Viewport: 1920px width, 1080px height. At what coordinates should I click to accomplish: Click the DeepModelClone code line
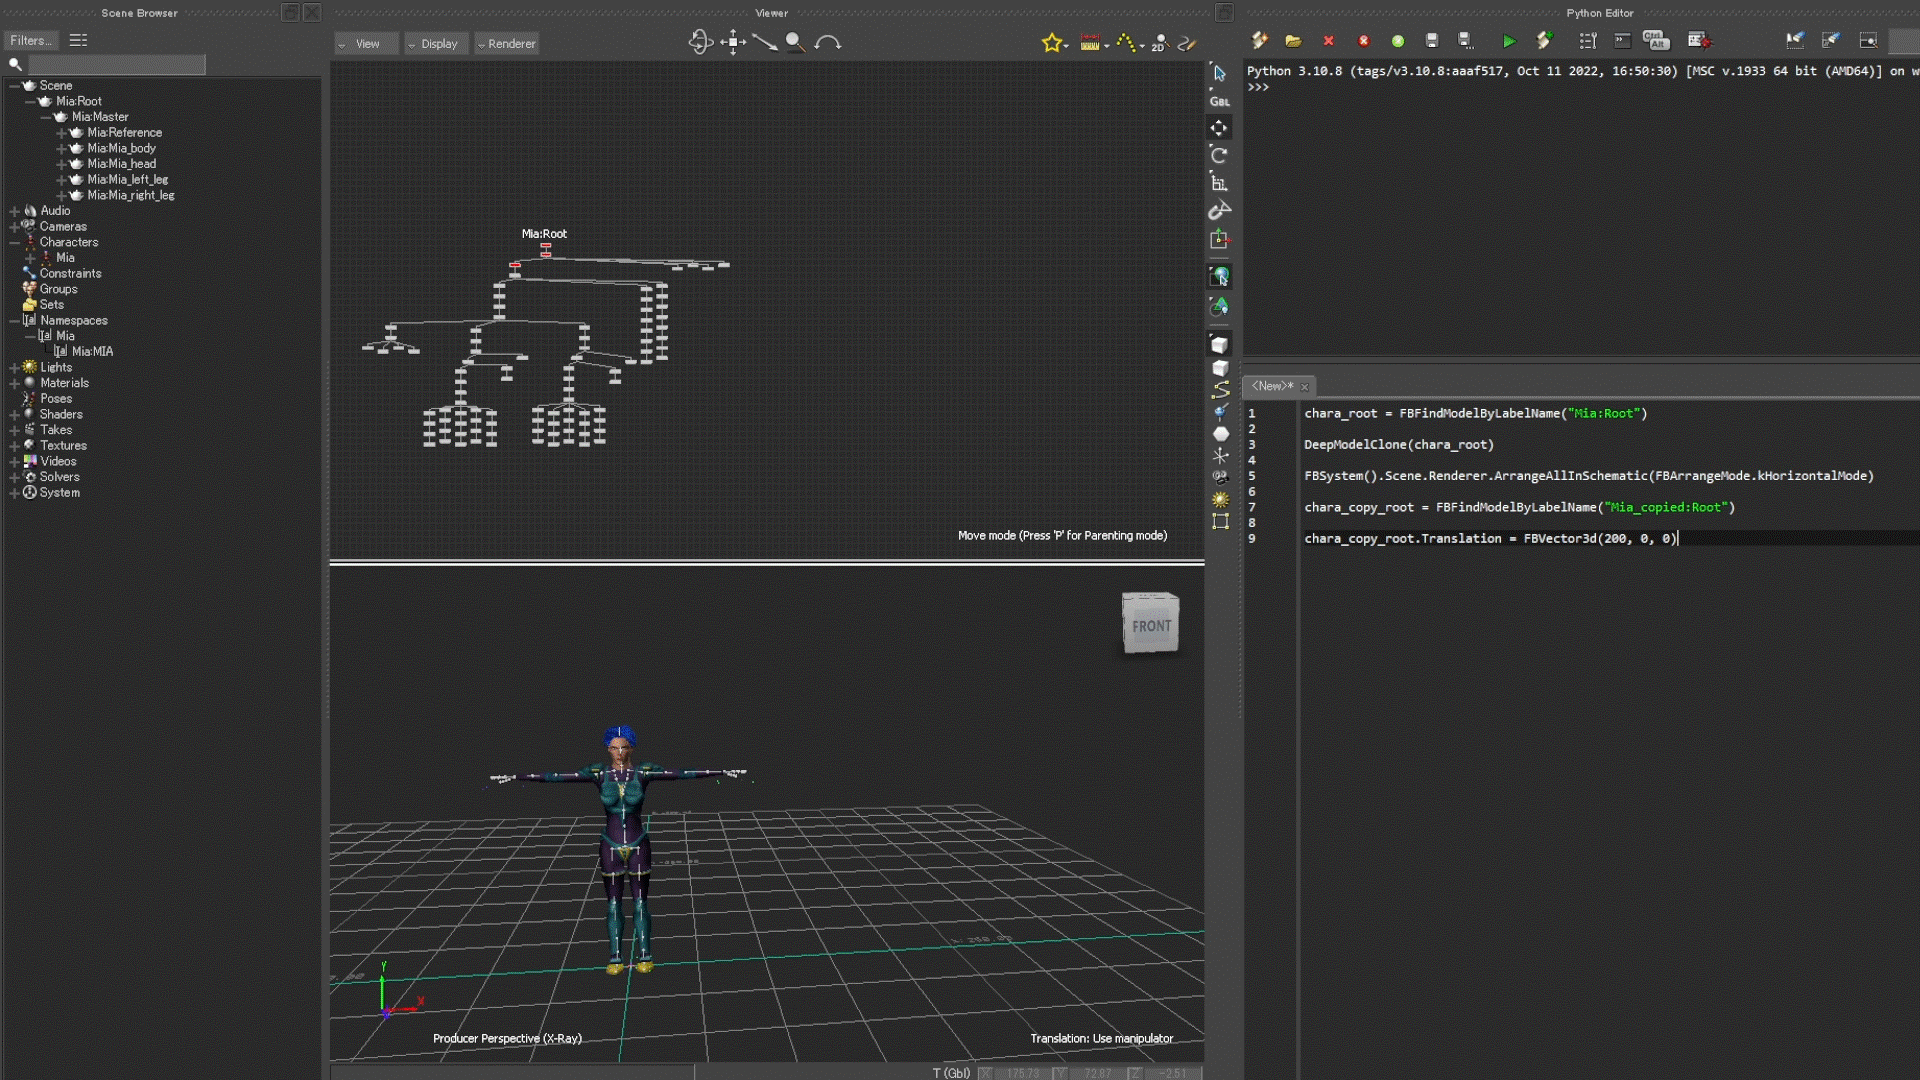pos(1398,445)
